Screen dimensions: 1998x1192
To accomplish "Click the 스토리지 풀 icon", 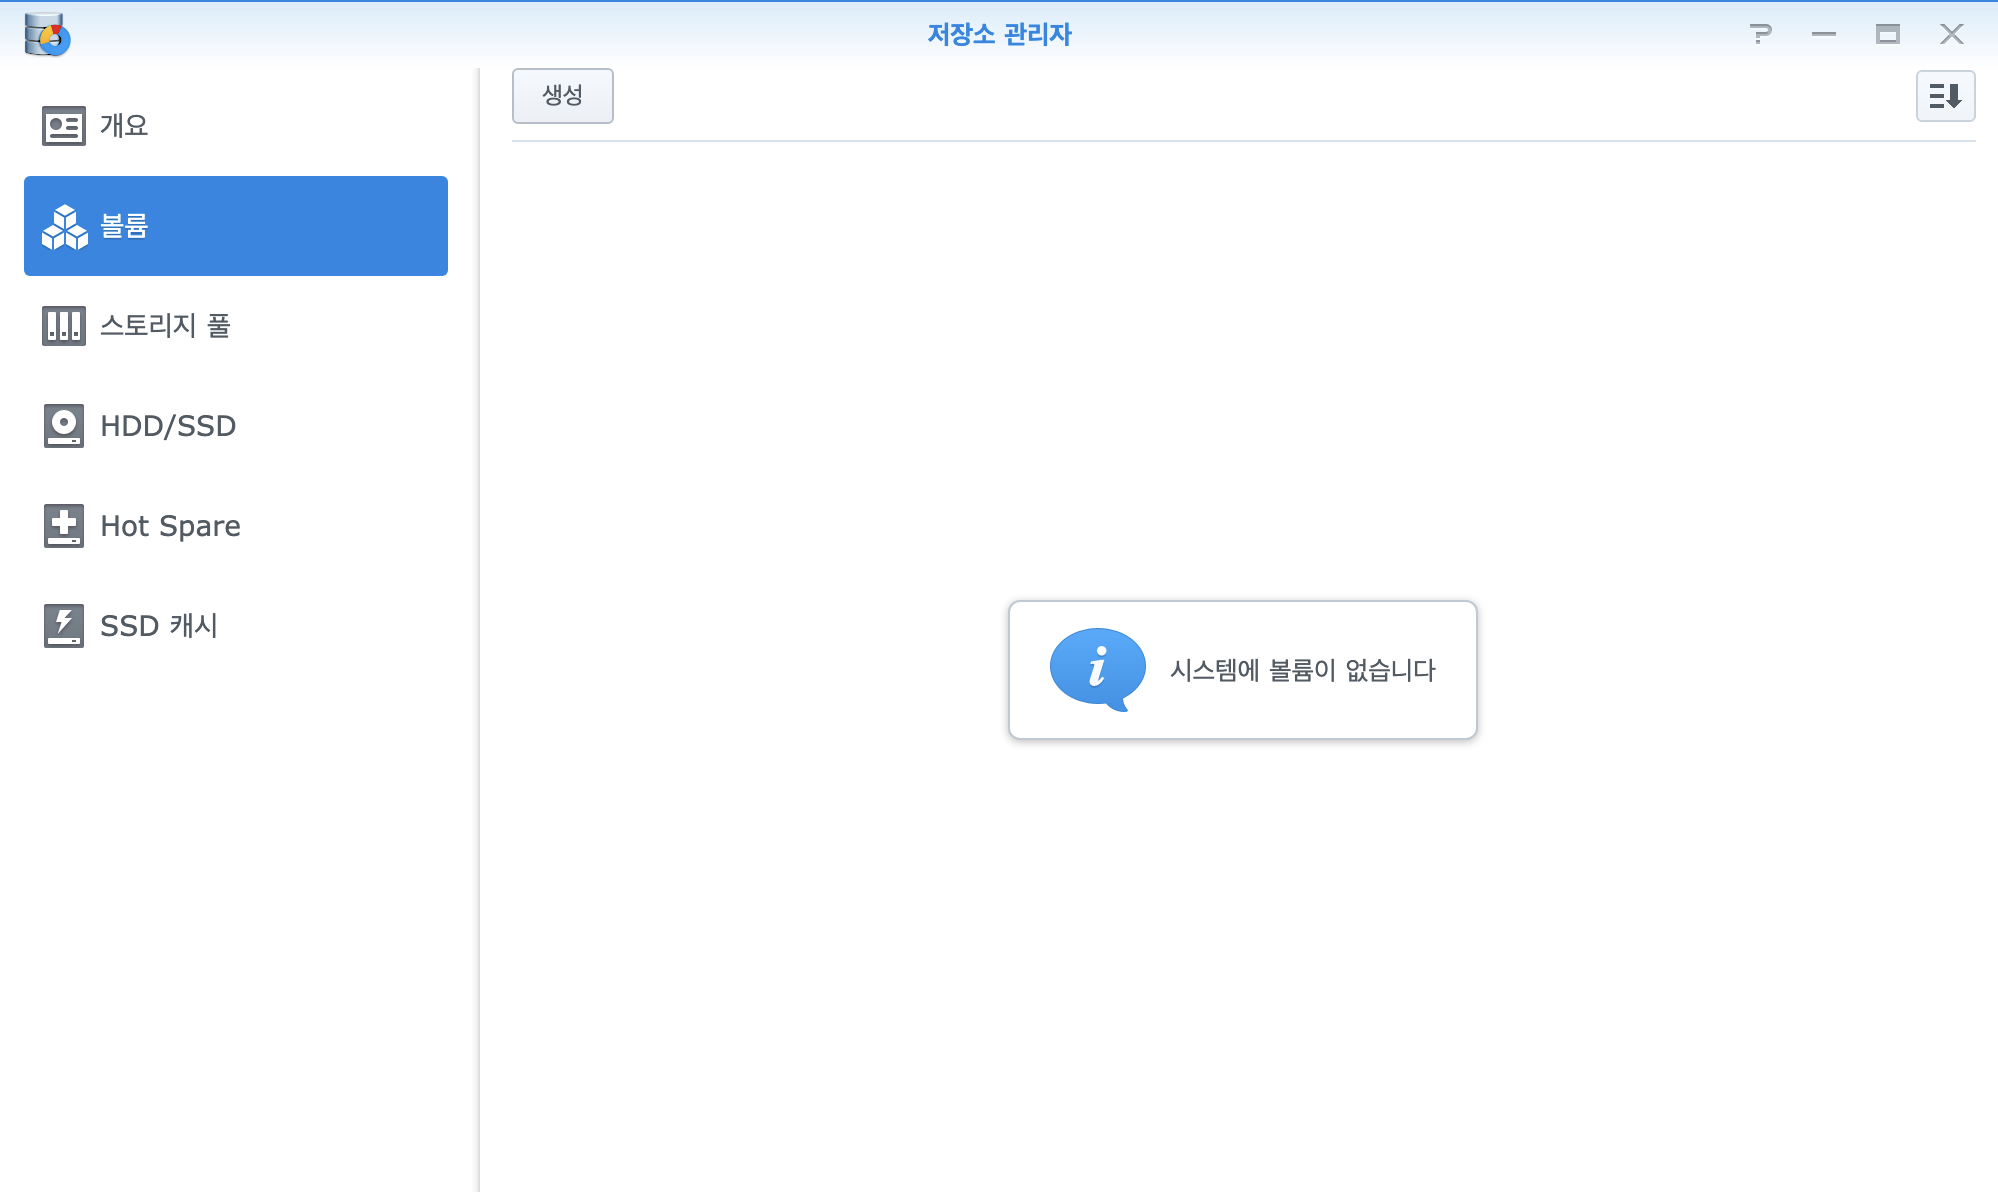I will [63, 326].
